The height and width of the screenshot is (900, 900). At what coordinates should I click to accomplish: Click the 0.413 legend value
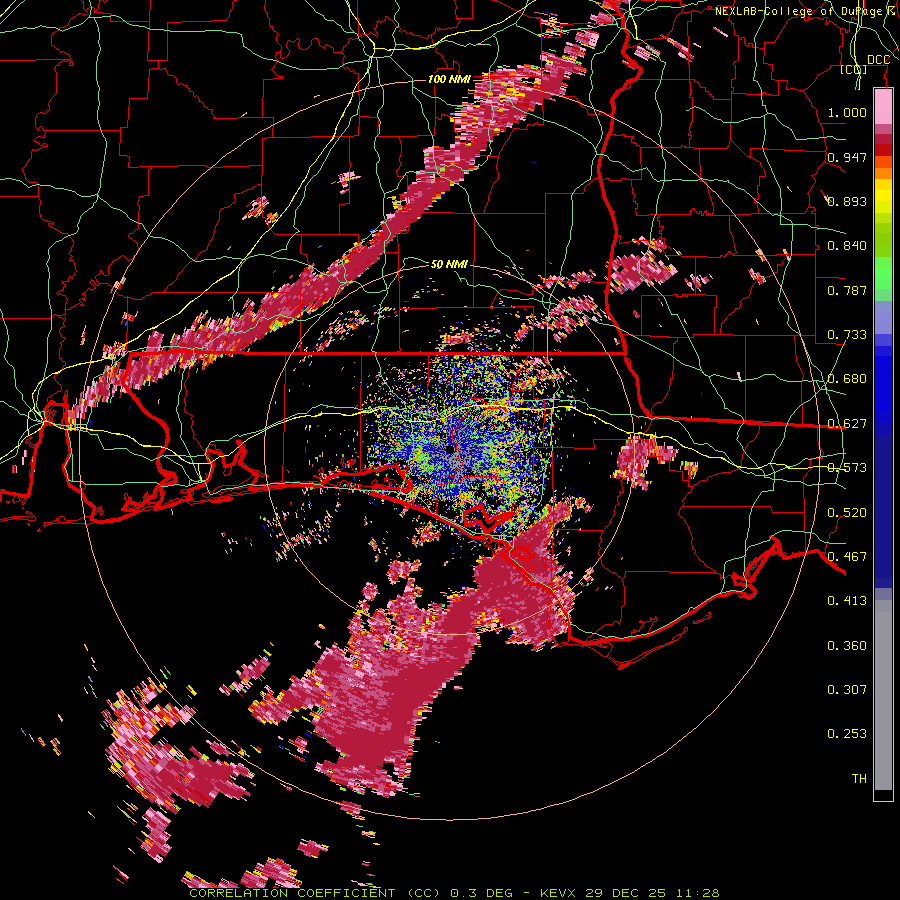(847, 601)
